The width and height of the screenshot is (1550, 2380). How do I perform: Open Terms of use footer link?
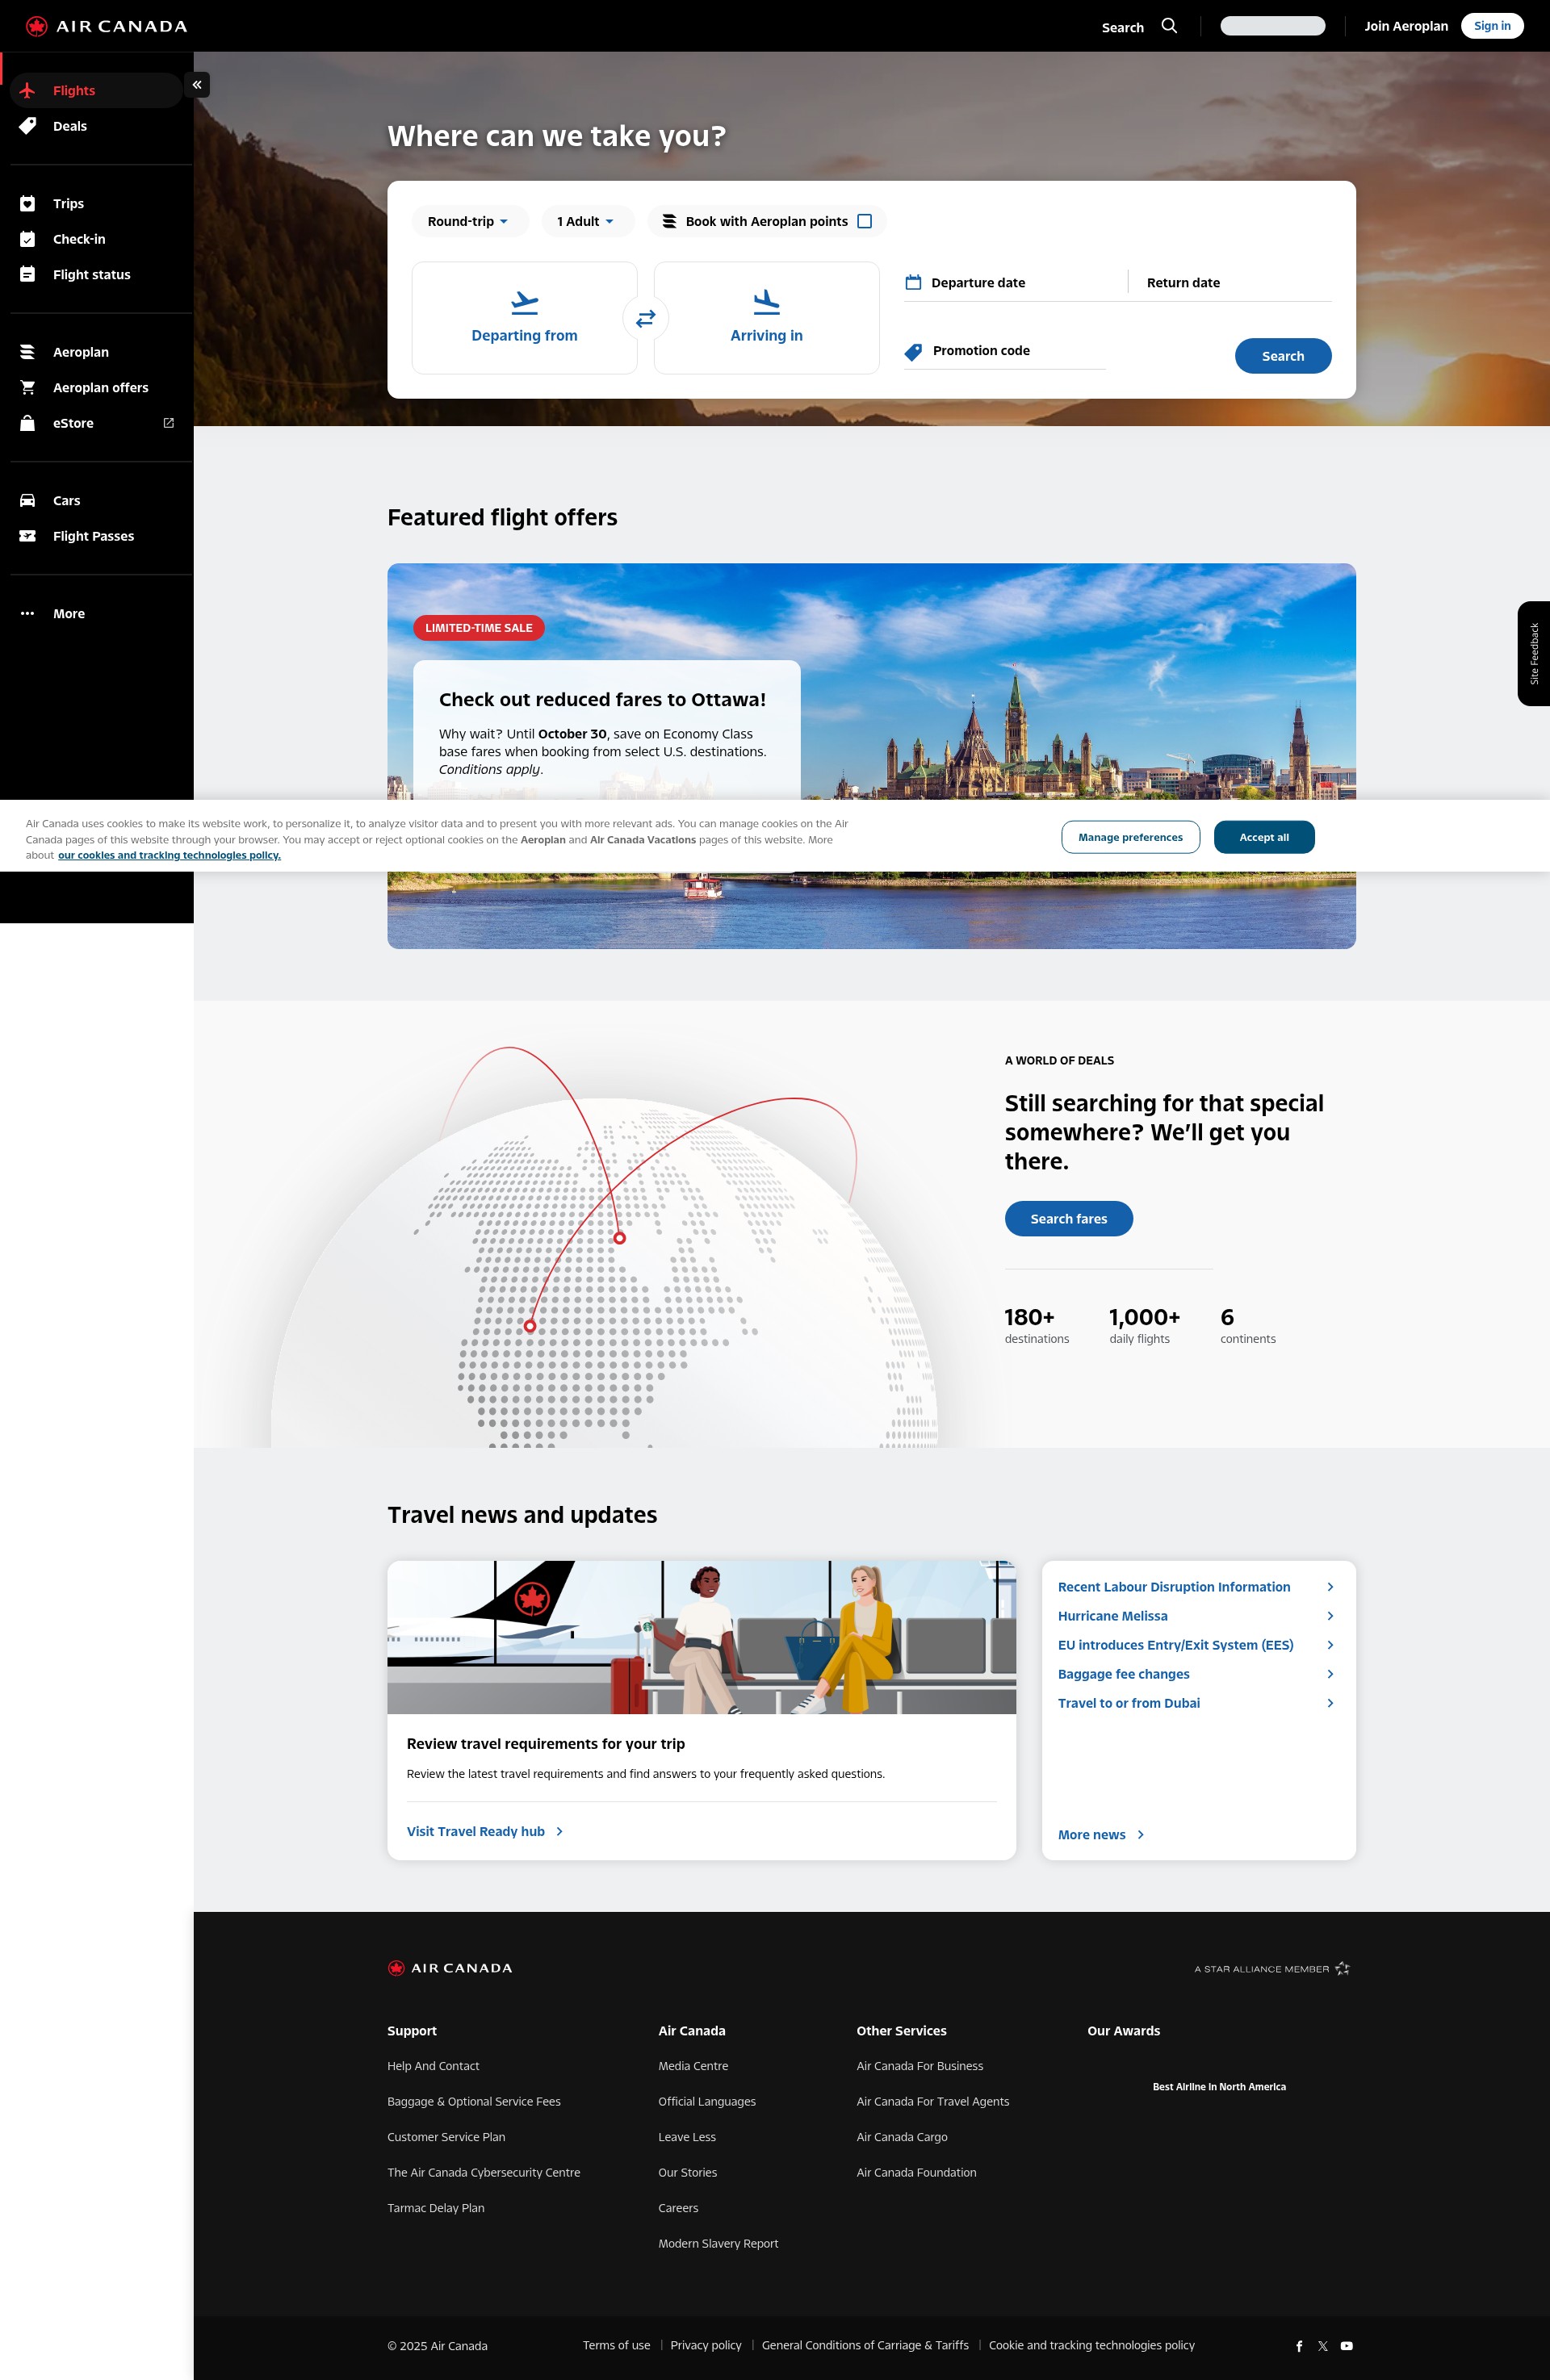[617, 2345]
